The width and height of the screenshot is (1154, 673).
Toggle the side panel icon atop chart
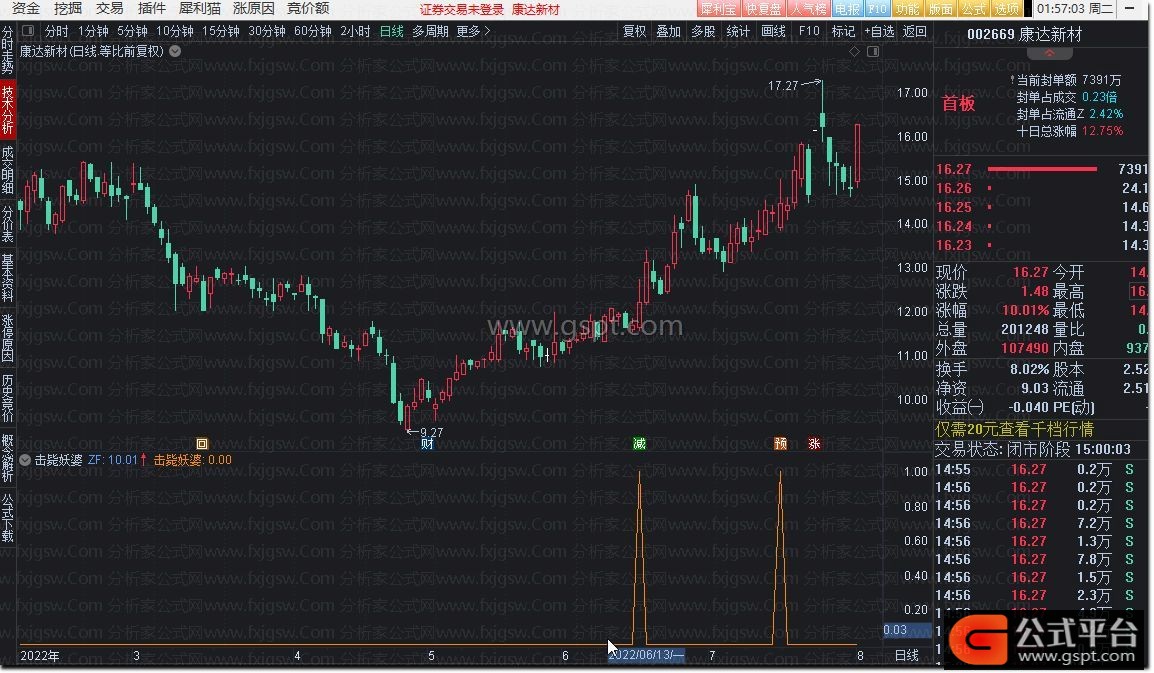tap(873, 51)
